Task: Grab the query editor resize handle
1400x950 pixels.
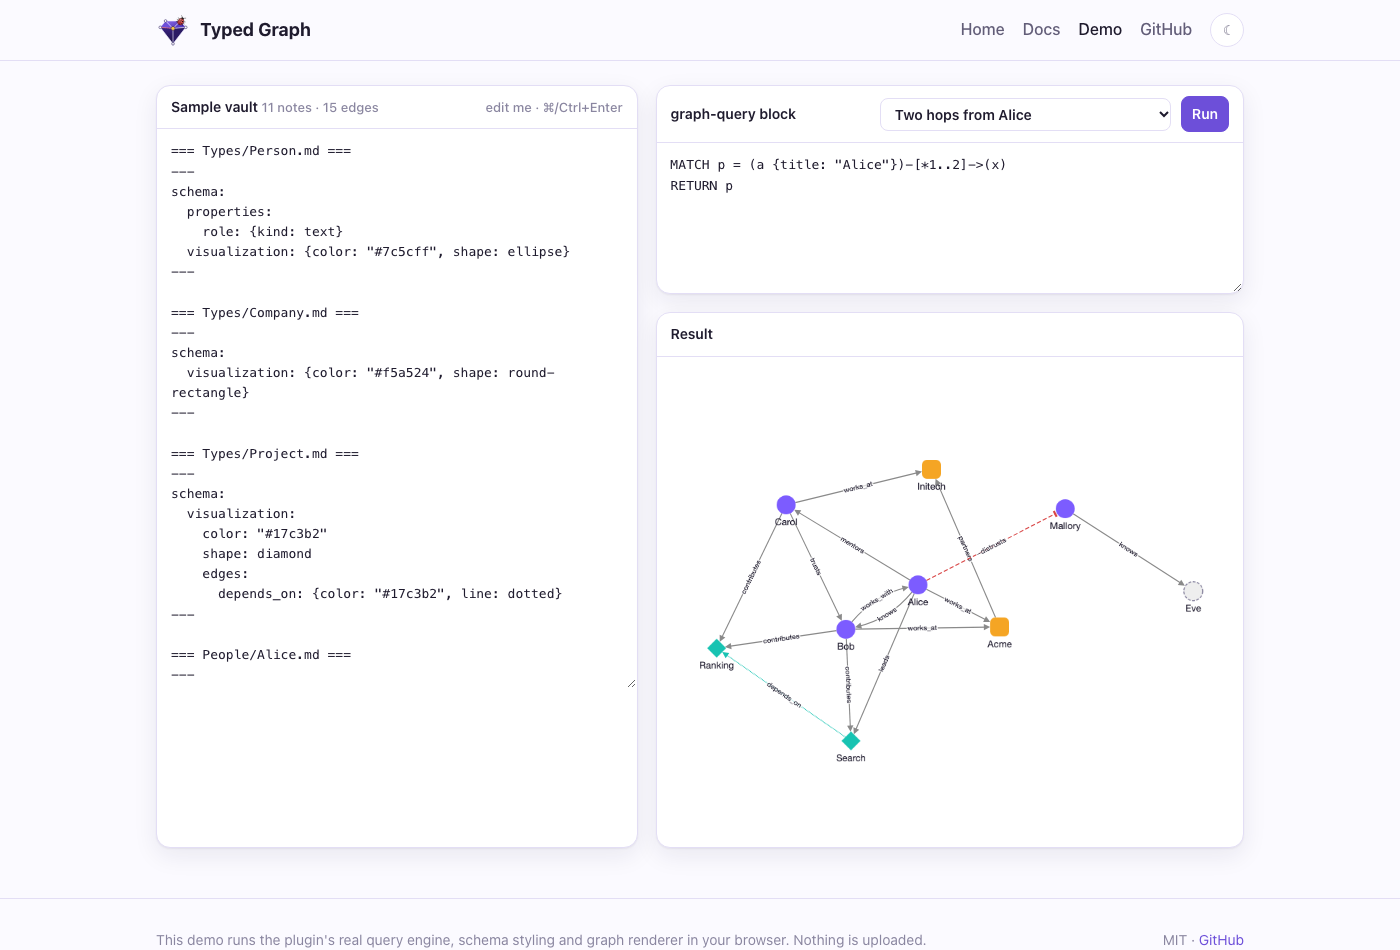Action: tap(1237, 287)
